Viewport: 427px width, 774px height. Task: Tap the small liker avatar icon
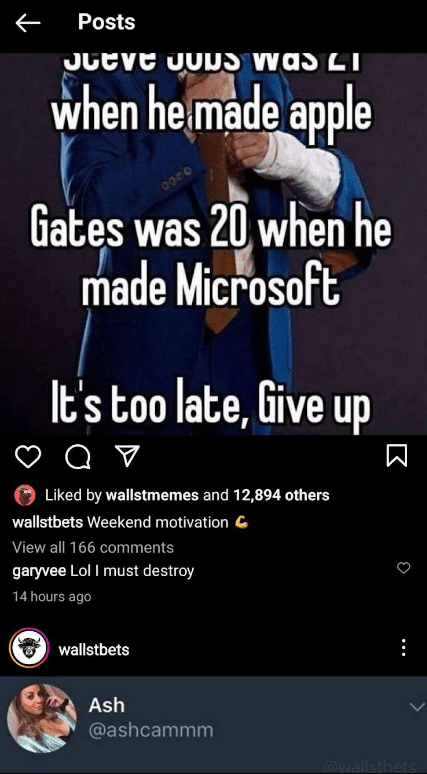(24, 495)
